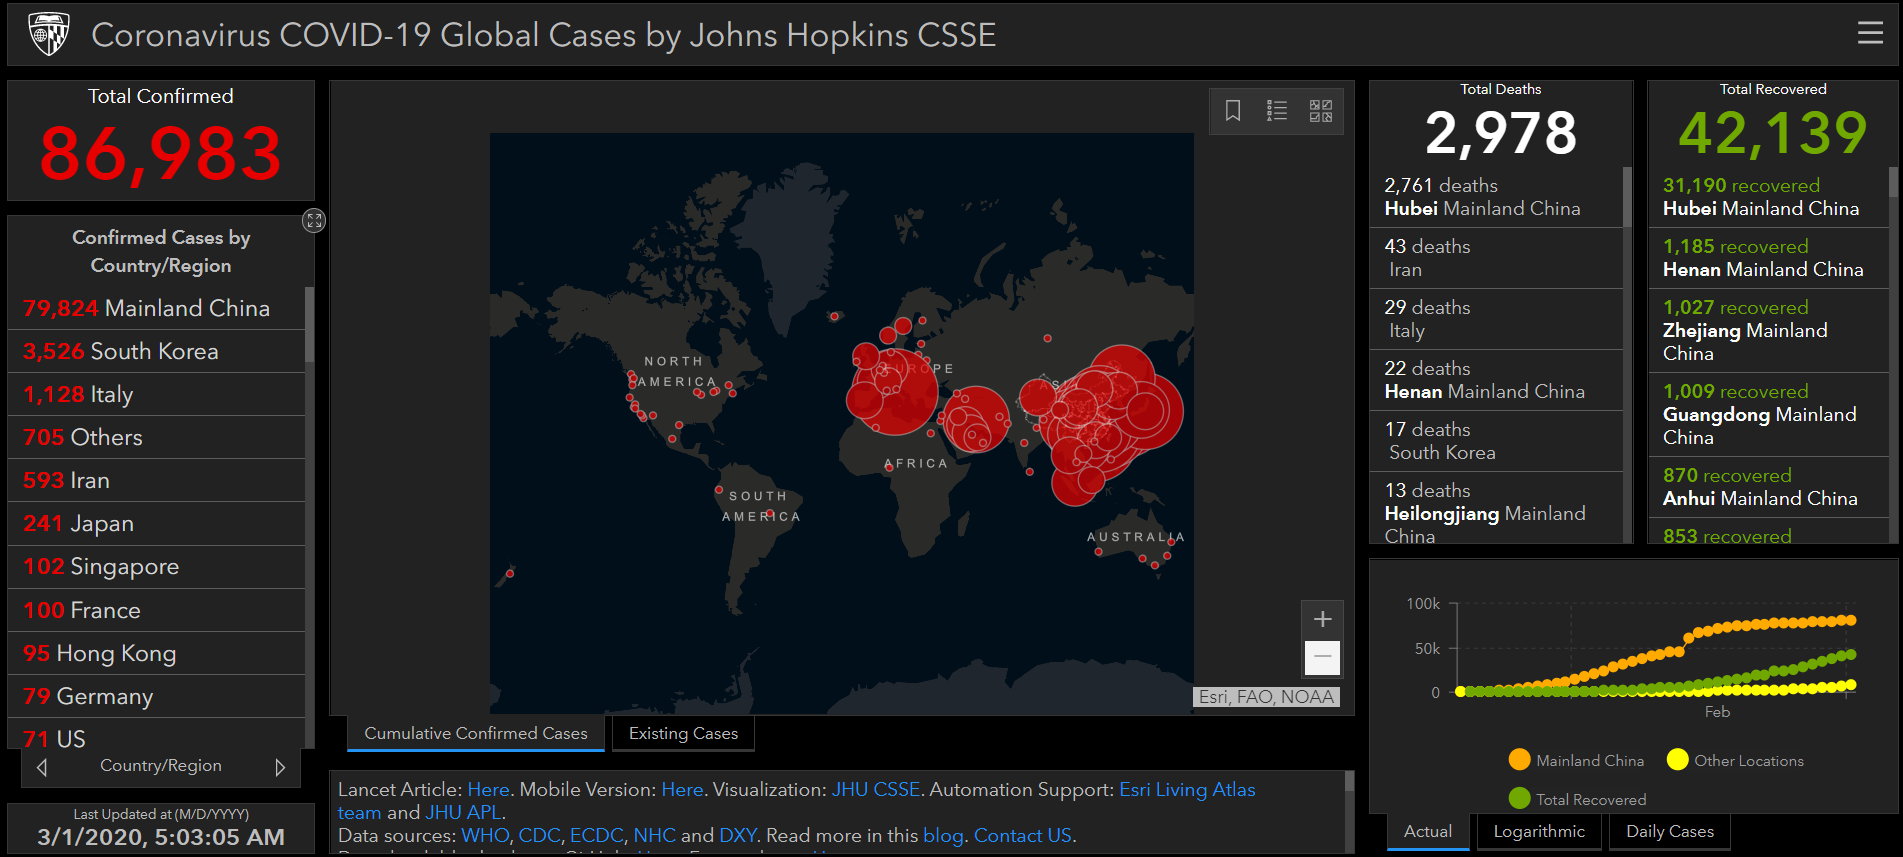Select the Daily Cases chart tab
The width and height of the screenshot is (1903, 857).
1670,831
